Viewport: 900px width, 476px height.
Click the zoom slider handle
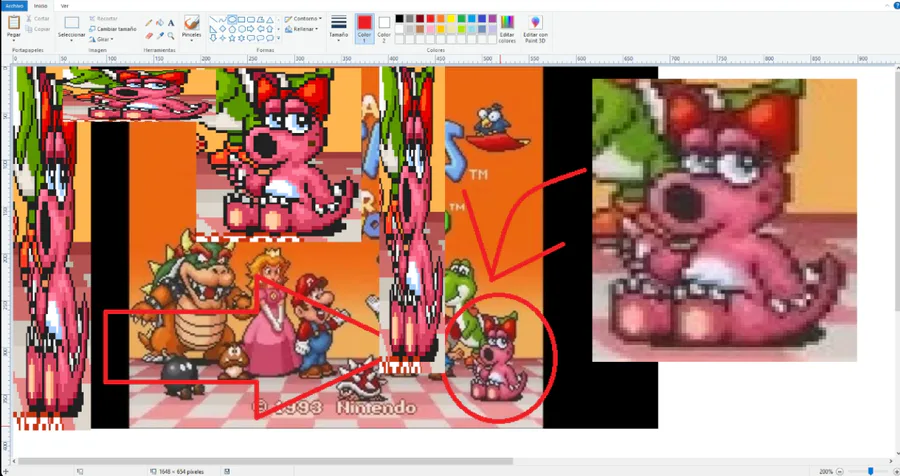point(871,471)
